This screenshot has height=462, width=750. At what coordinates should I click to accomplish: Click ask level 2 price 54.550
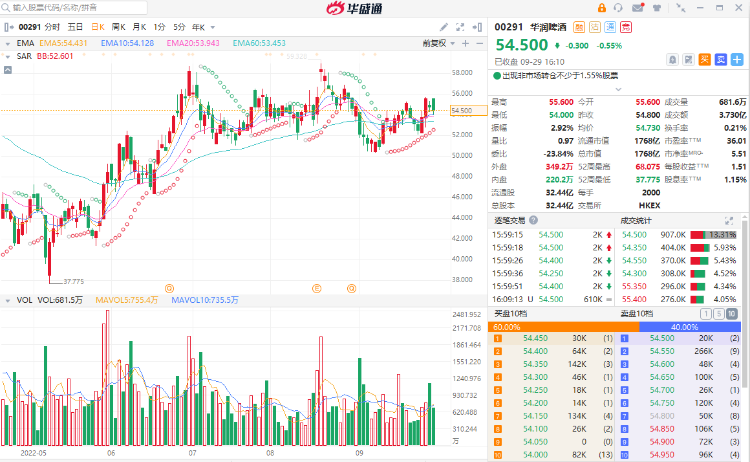(662, 351)
